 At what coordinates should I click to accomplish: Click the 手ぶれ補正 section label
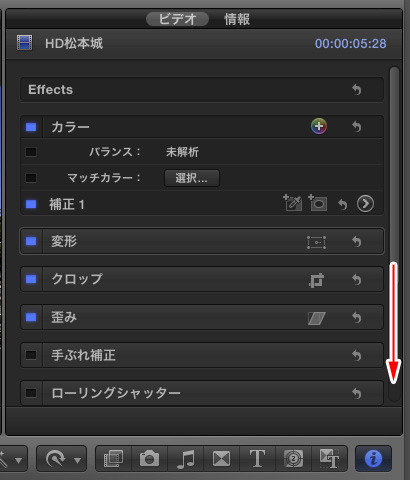coord(83,355)
